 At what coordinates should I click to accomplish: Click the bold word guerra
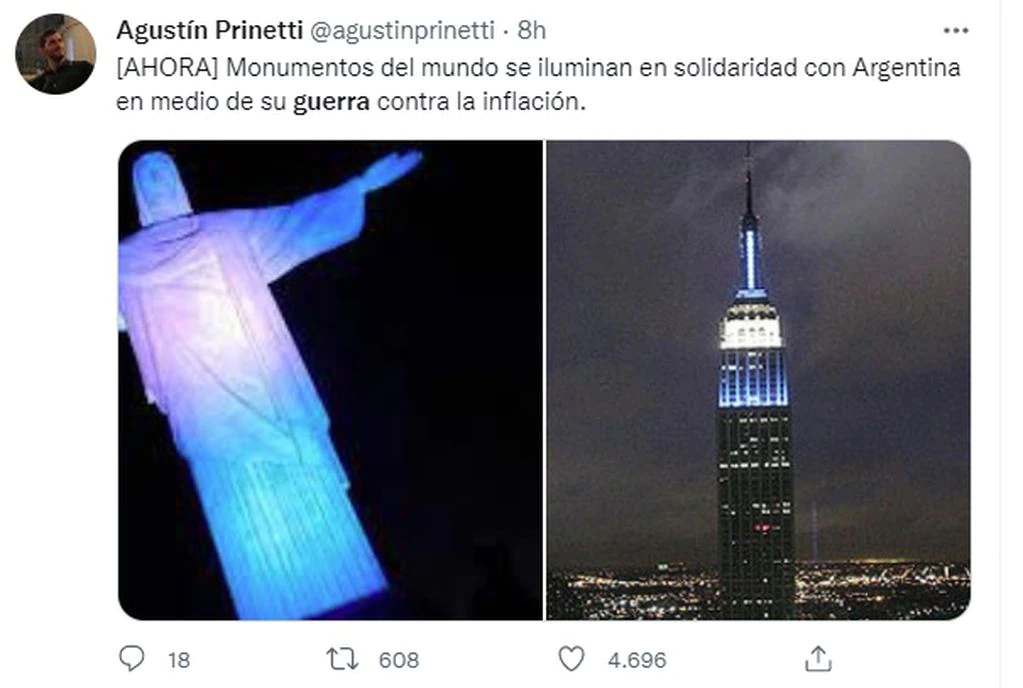pyautogui.click(x=331, y=102)
